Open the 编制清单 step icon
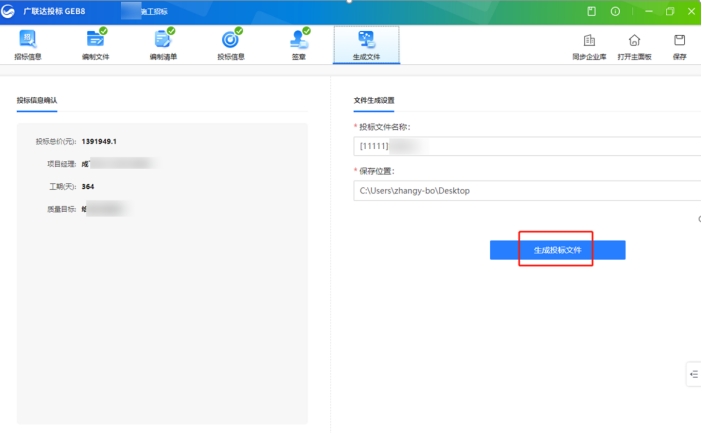702x433 pixels. [163, 45]
